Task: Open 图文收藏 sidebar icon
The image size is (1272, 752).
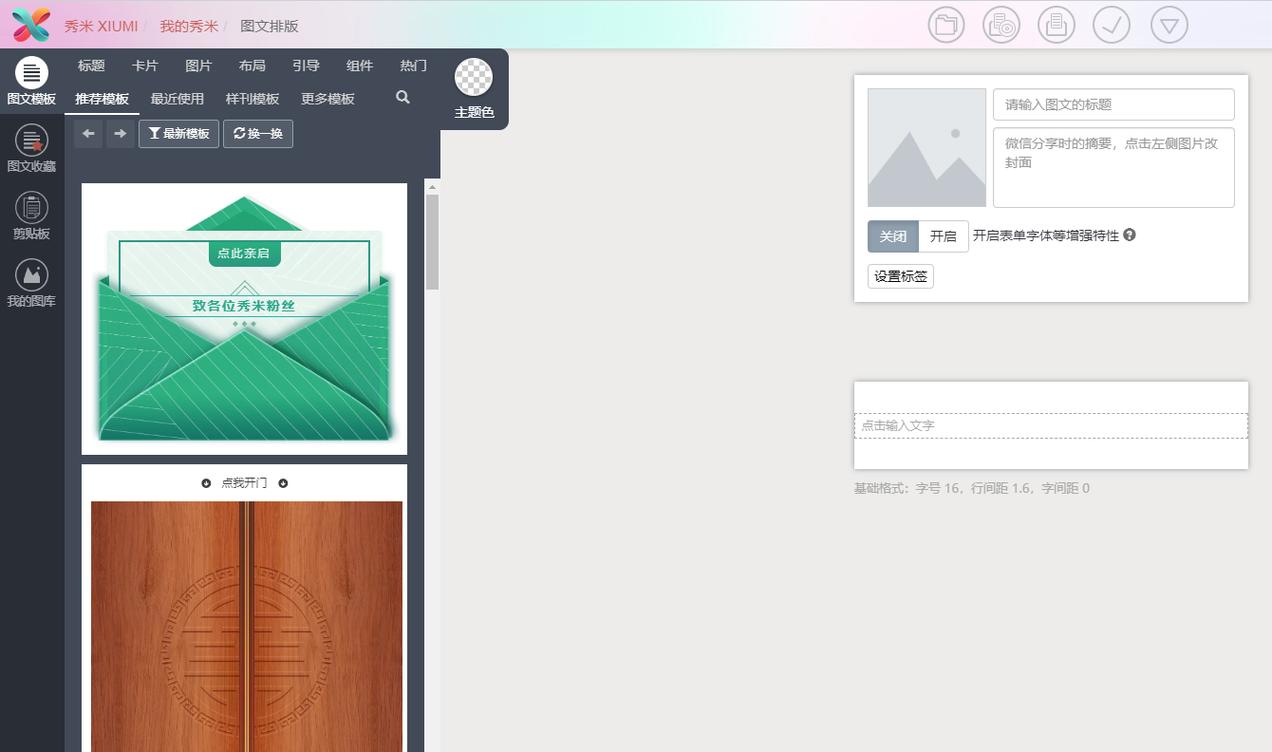Action: click(x=31, y=148)
